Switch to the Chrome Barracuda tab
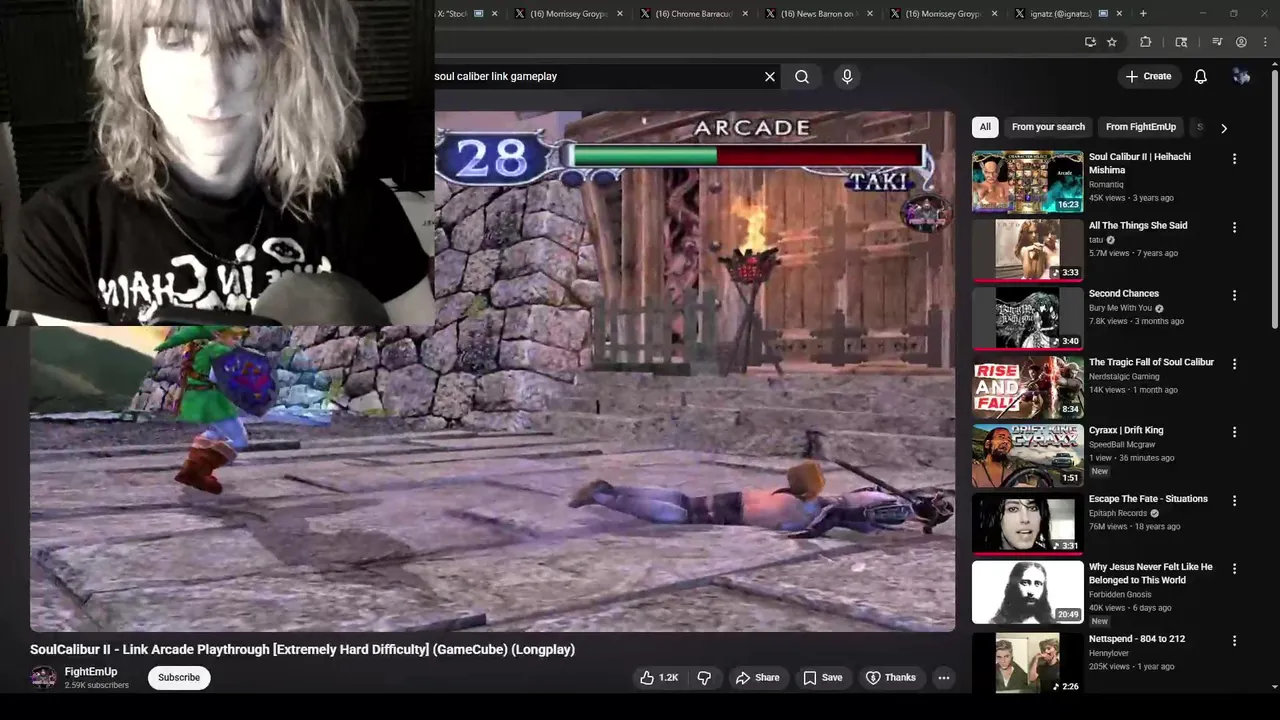1280x720 pixels. click(x=693, y=13)
